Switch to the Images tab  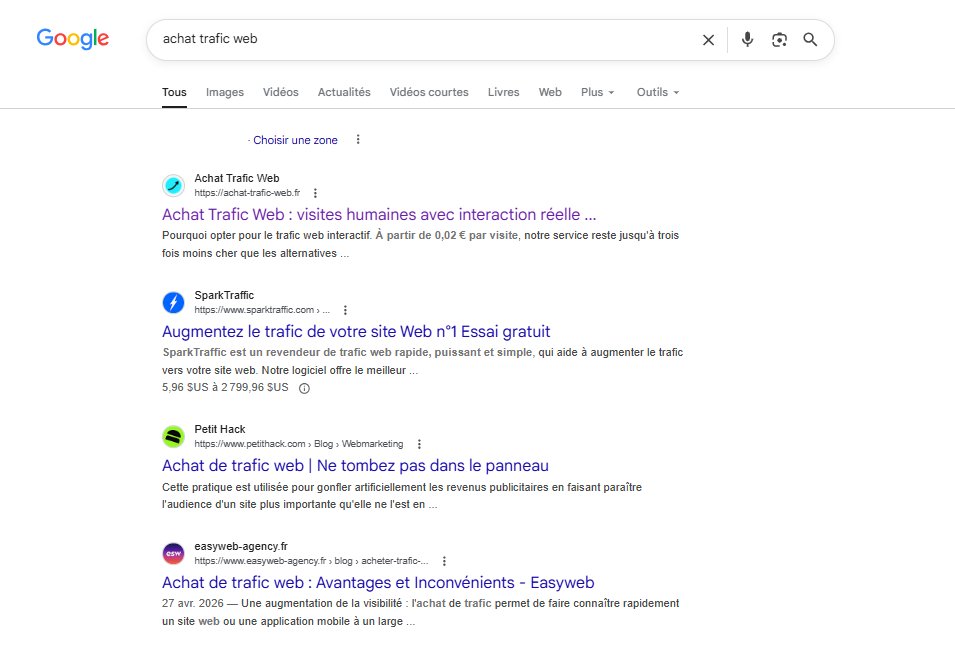[x=225, y=92]
